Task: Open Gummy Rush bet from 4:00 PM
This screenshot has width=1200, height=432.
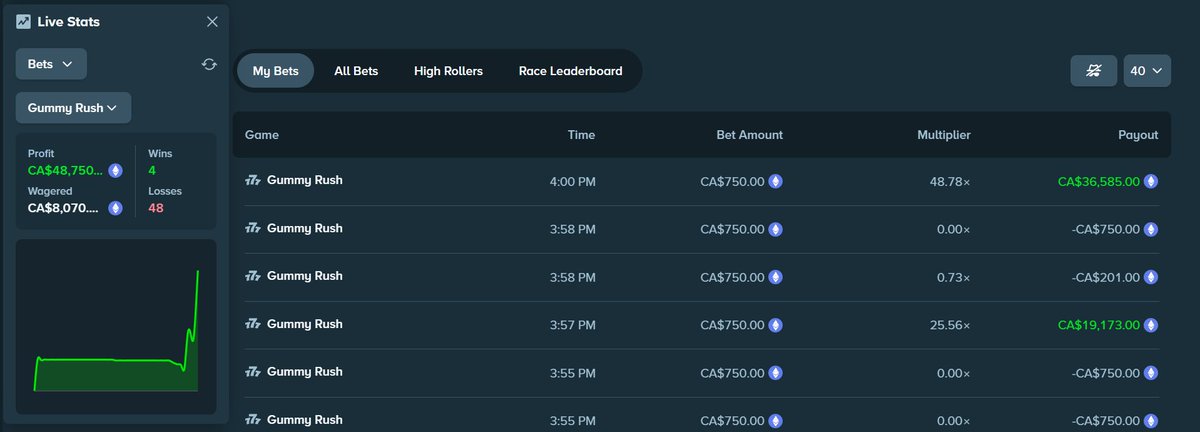Action: pyautogui.click(x=304, y=181)
